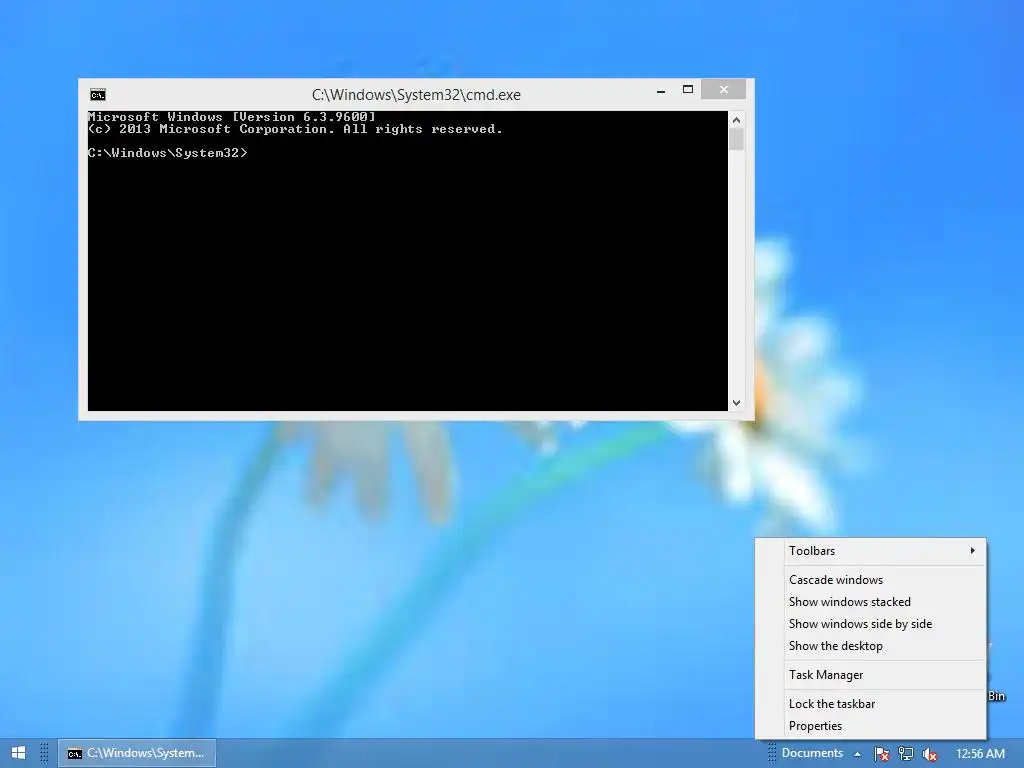
Task: Click the cmd scrollbar down arrow
Action: [736, 403]
